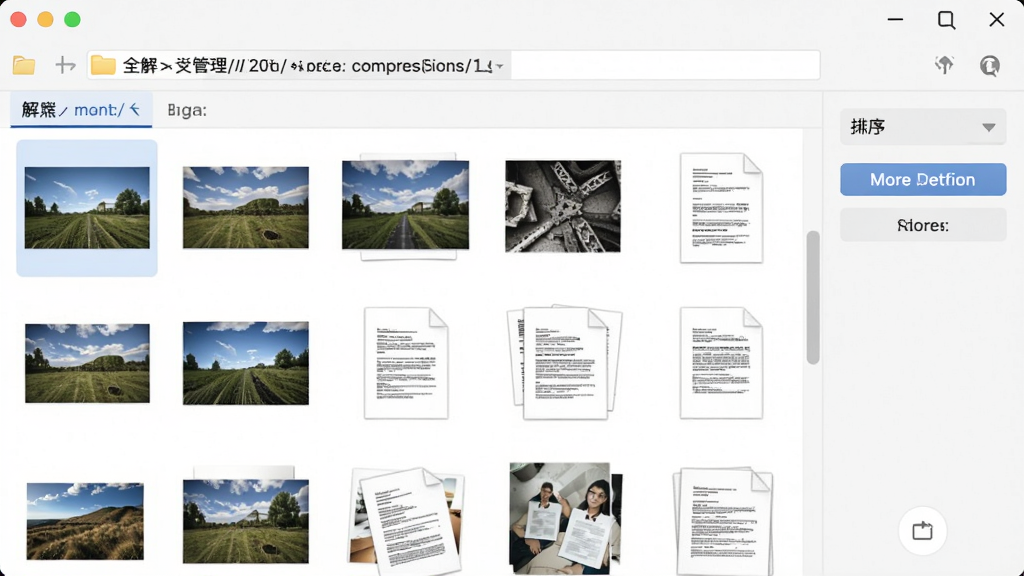This screenshot has height=576, width=1024.
Task: Switch to the mont:/ tab
Action: (x=81, y=110)
